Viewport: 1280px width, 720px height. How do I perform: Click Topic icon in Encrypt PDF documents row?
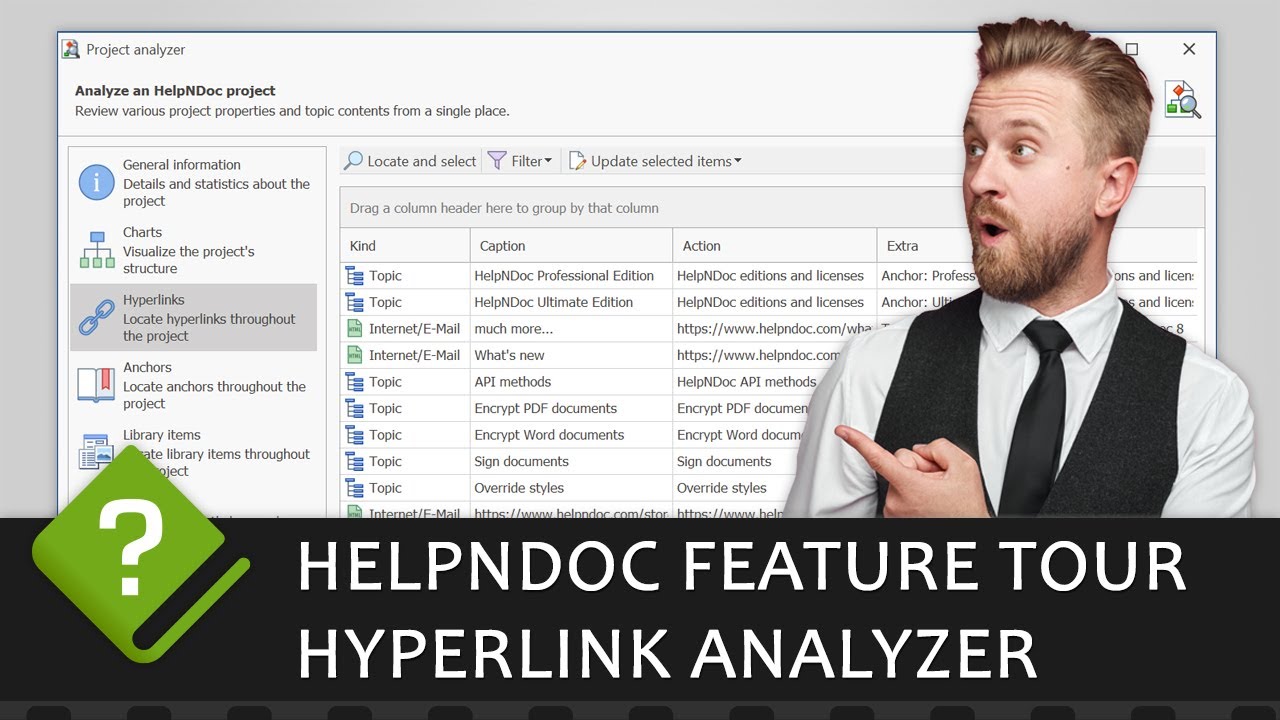tap(354, 408)
